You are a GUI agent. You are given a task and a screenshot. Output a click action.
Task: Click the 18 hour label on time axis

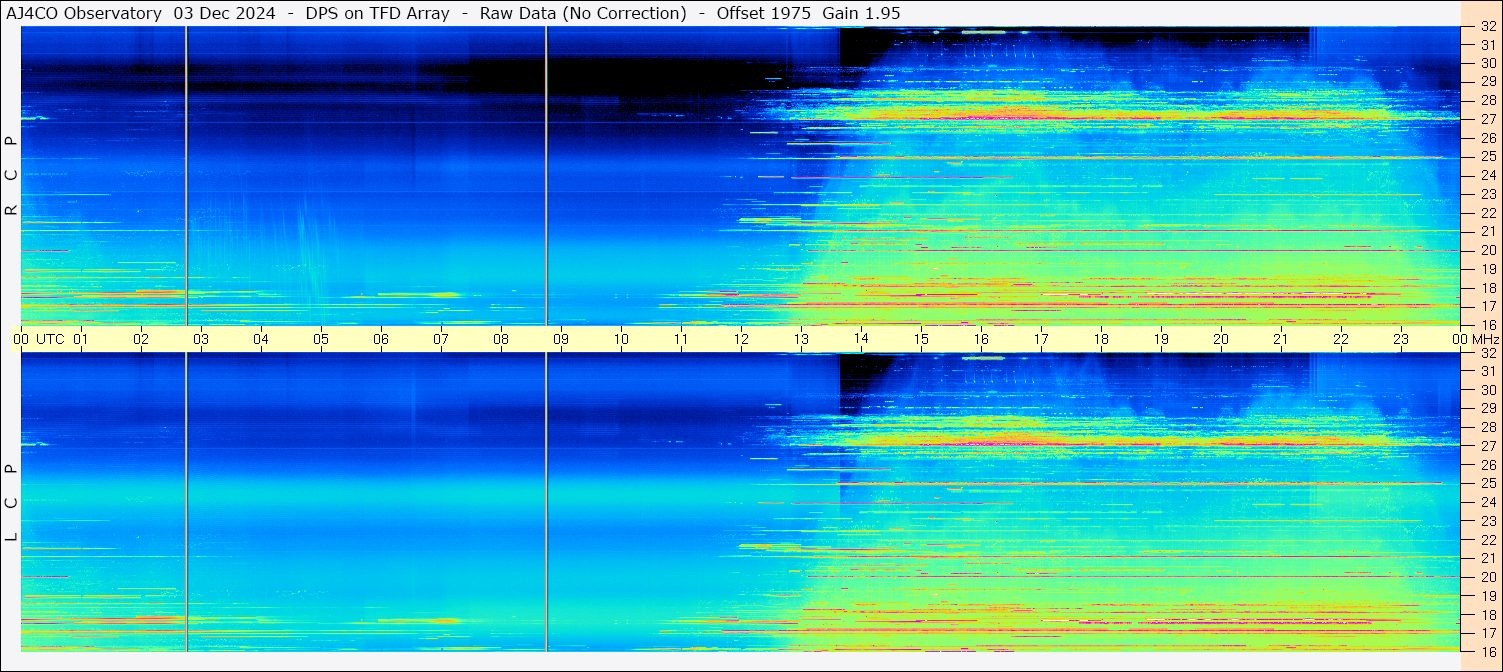[1101, 339]
